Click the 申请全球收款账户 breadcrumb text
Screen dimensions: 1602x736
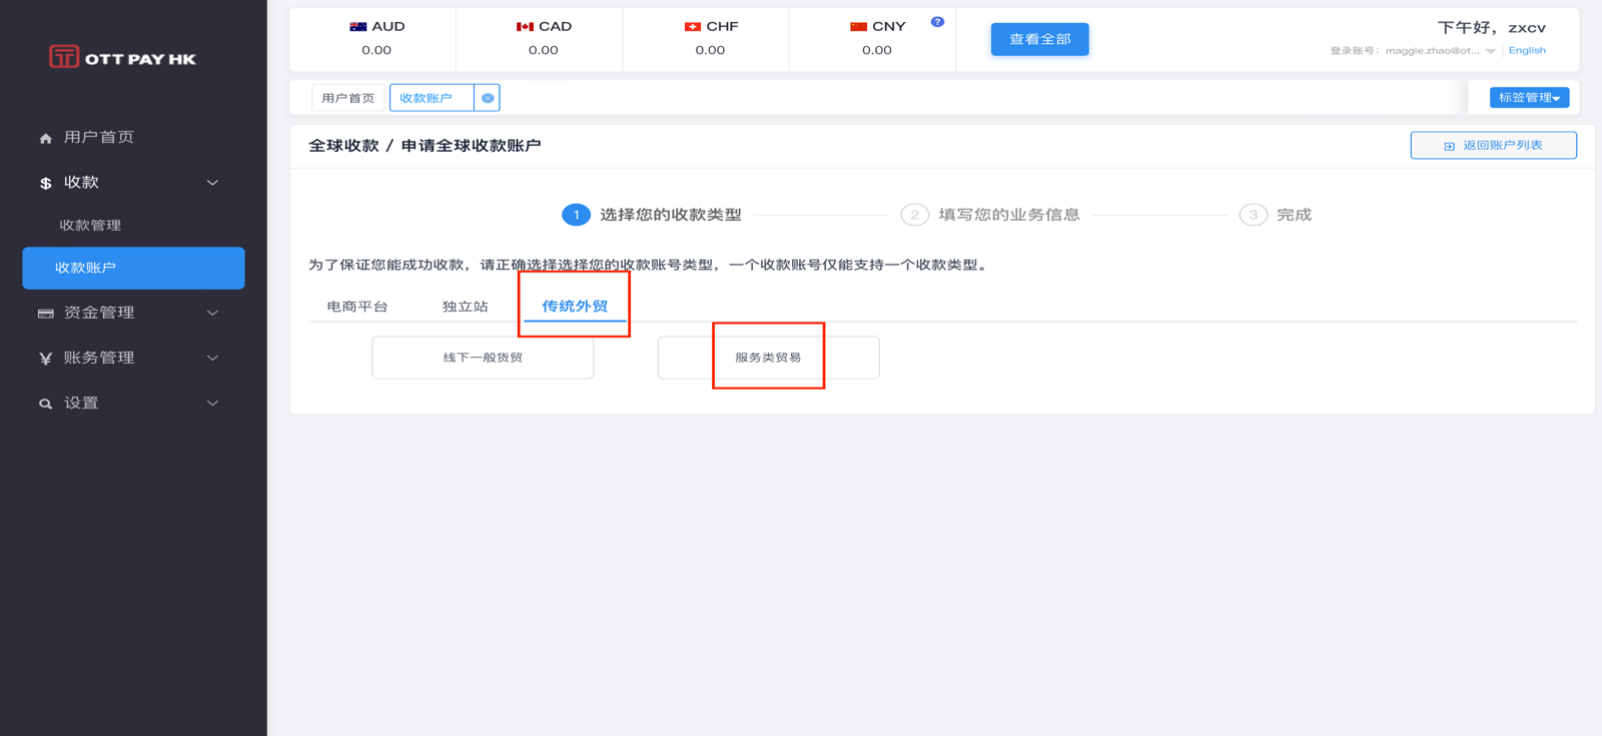471,146
